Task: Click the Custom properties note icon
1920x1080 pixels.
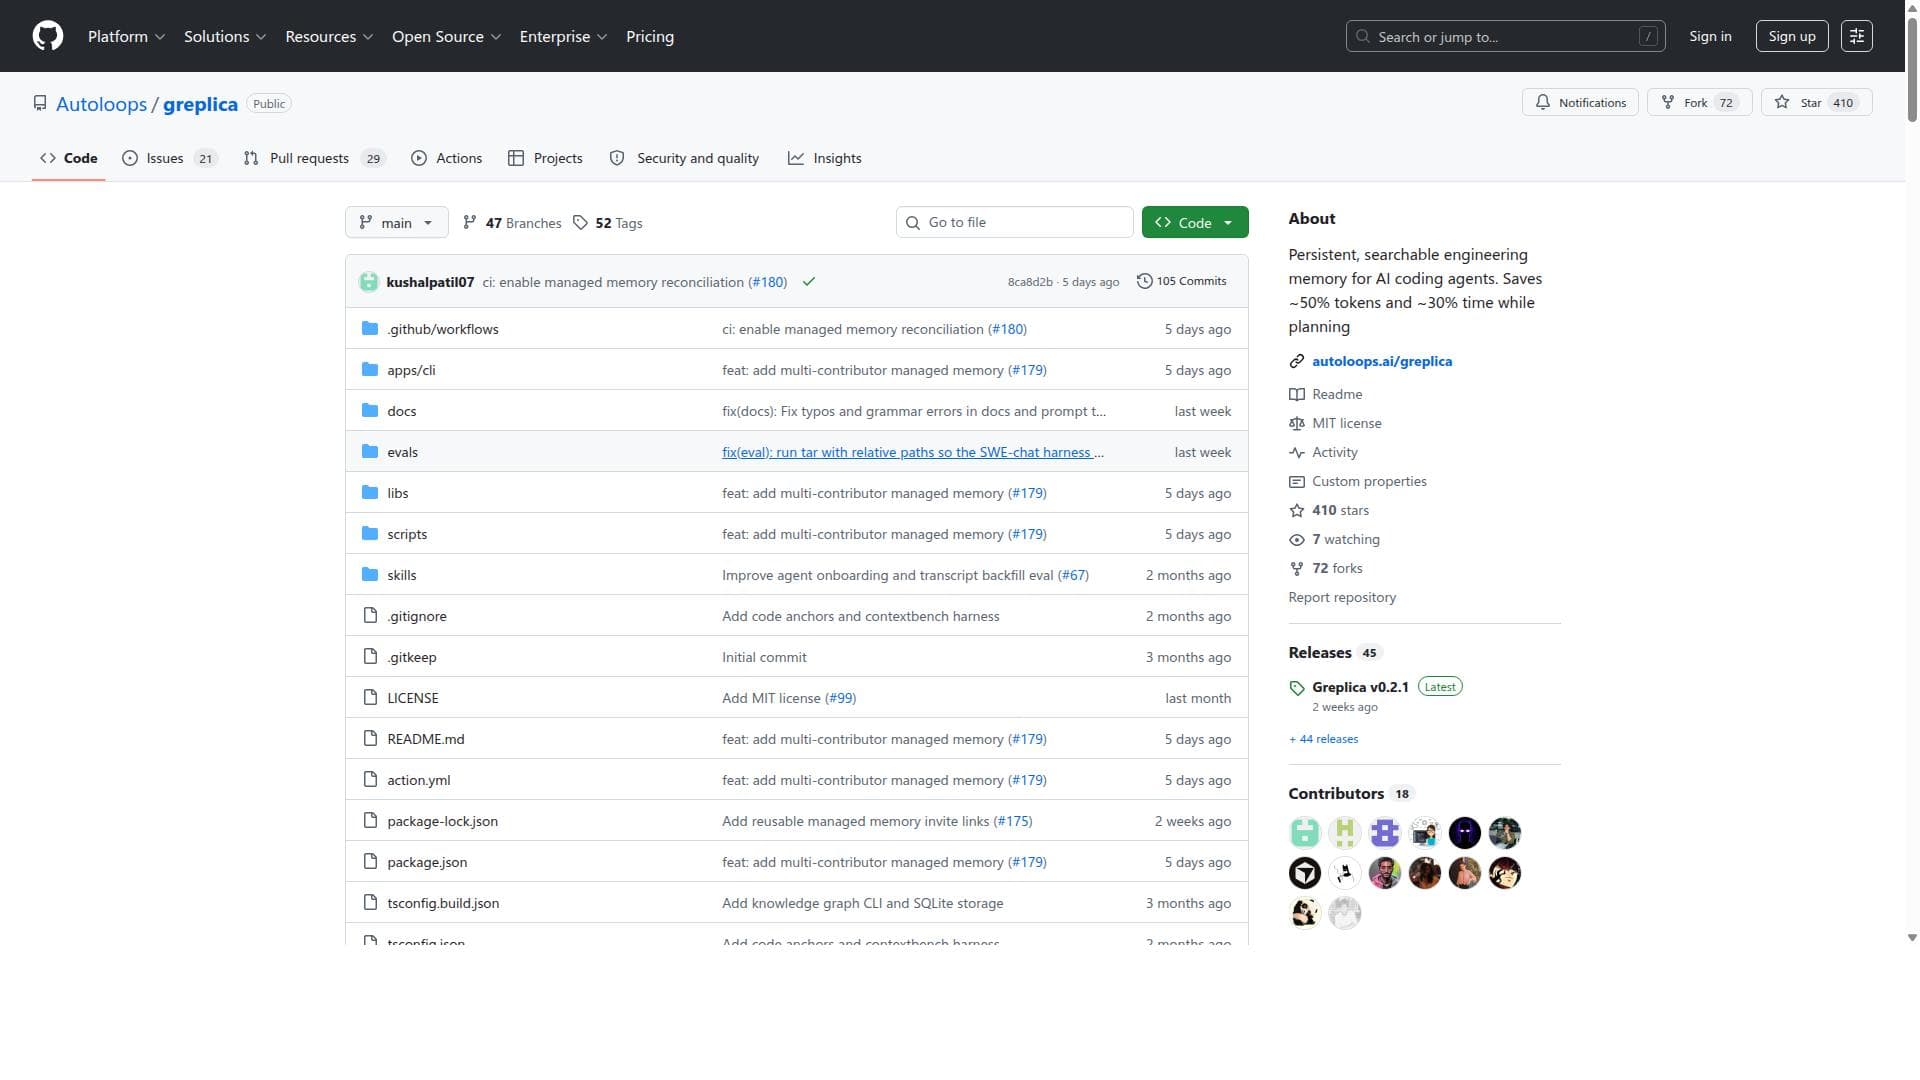Action: (1297, 481)
